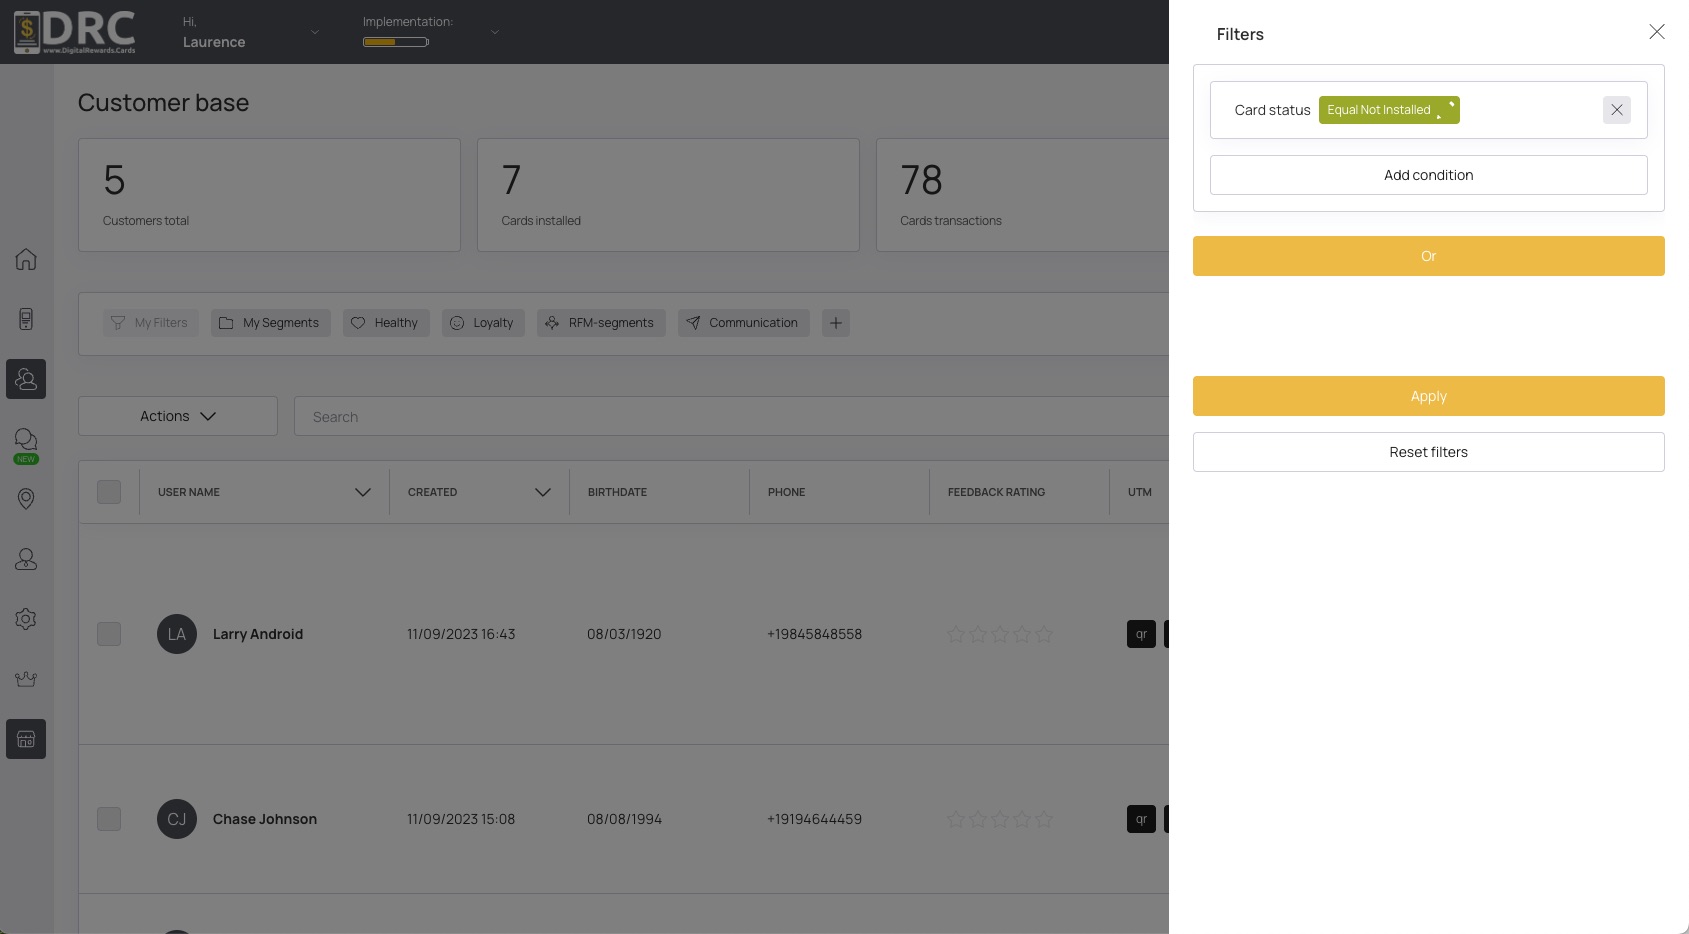Select the location pin icon in sidebar
The width and height of the screenshot is (1689, 934).
(25, 499)
